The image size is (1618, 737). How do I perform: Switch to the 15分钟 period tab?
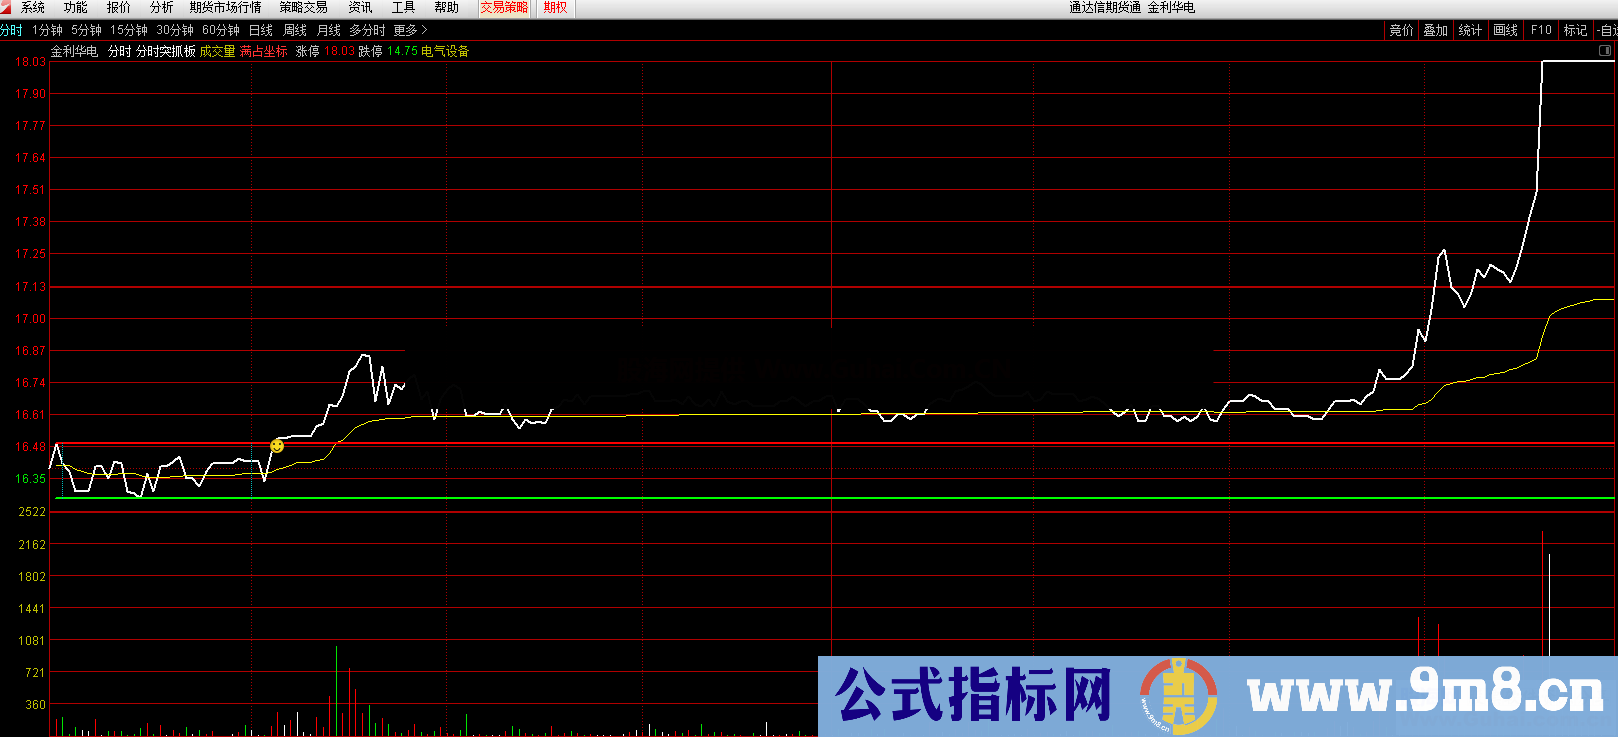coord(129,31)
